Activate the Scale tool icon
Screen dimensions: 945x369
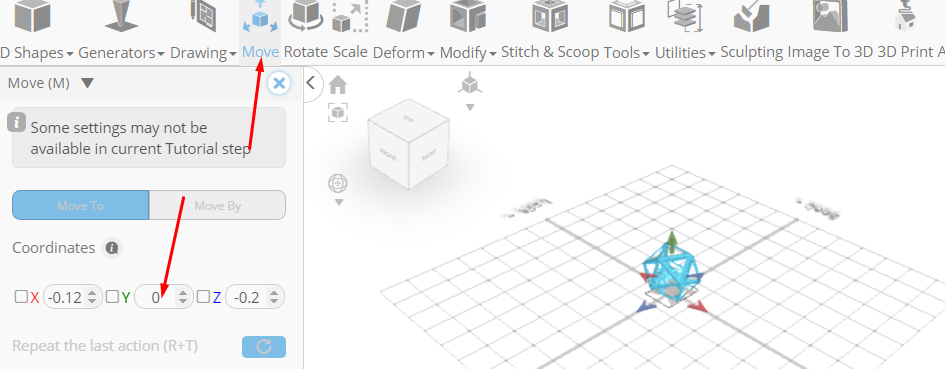pyautogui.click(x=350, y=17)
